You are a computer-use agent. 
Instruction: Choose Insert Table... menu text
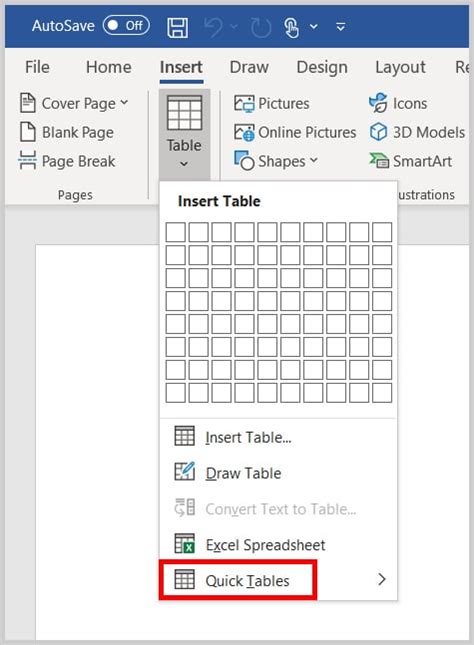pos(248,437)
